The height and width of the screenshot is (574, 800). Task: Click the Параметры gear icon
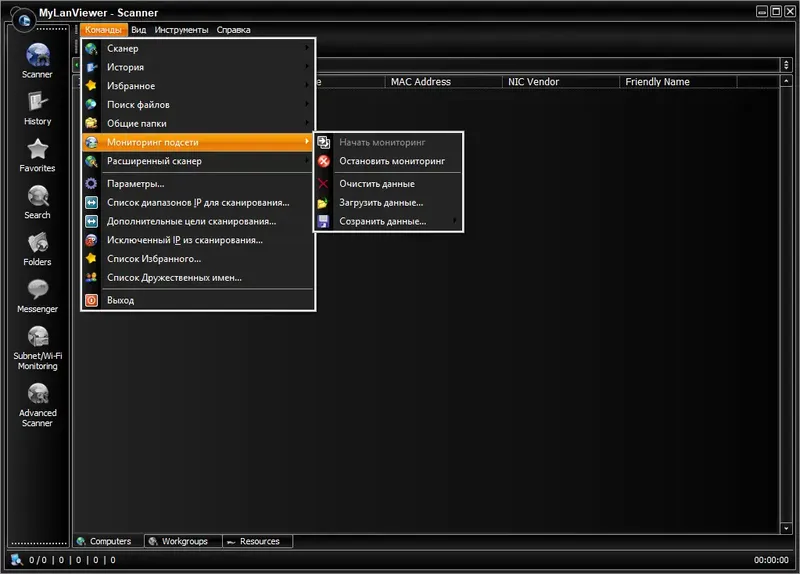(x=91, y=184)
